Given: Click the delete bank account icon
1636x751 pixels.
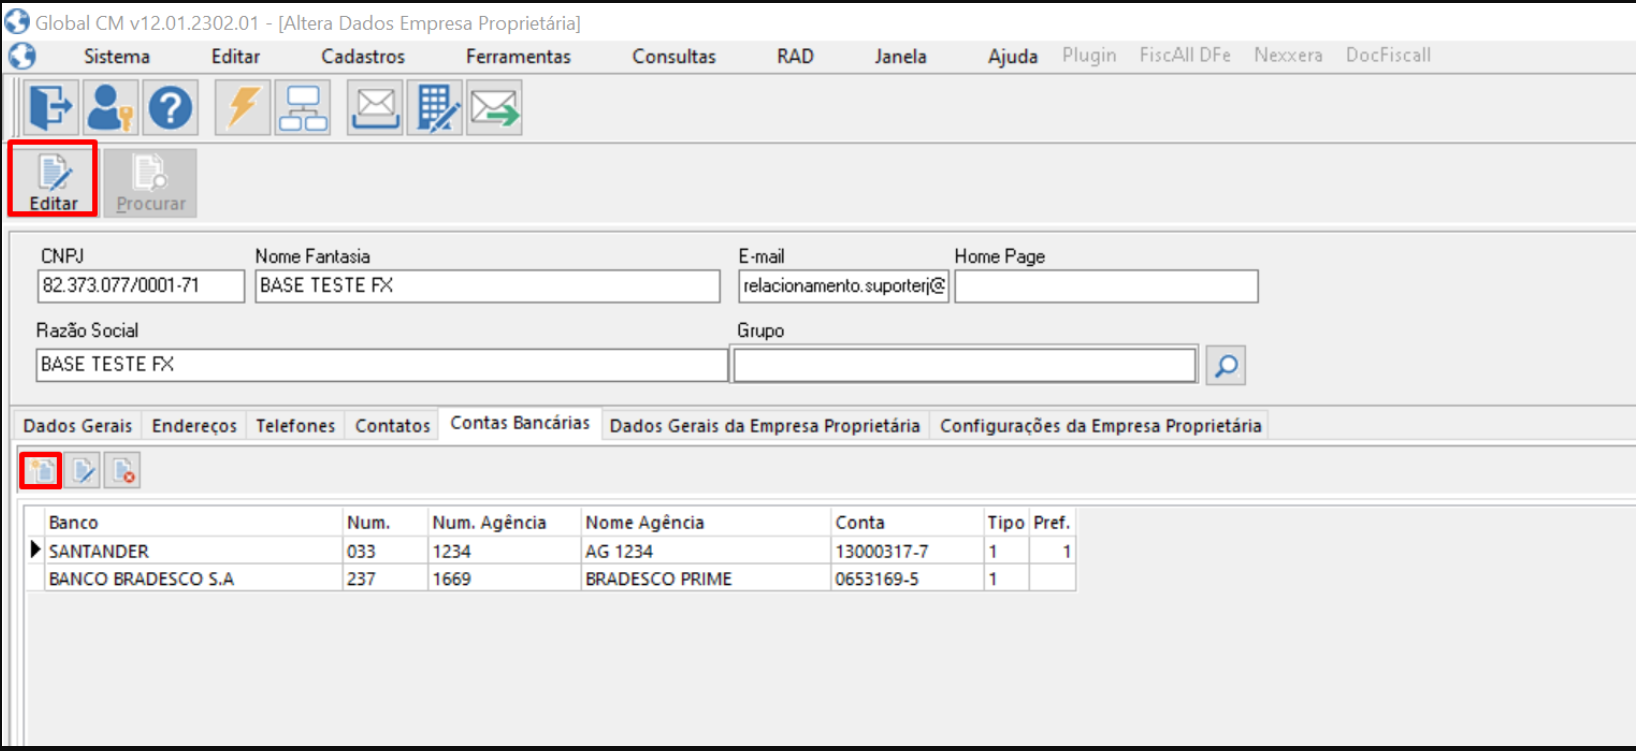Looking at the screenshot, I should tap(123, 470).
